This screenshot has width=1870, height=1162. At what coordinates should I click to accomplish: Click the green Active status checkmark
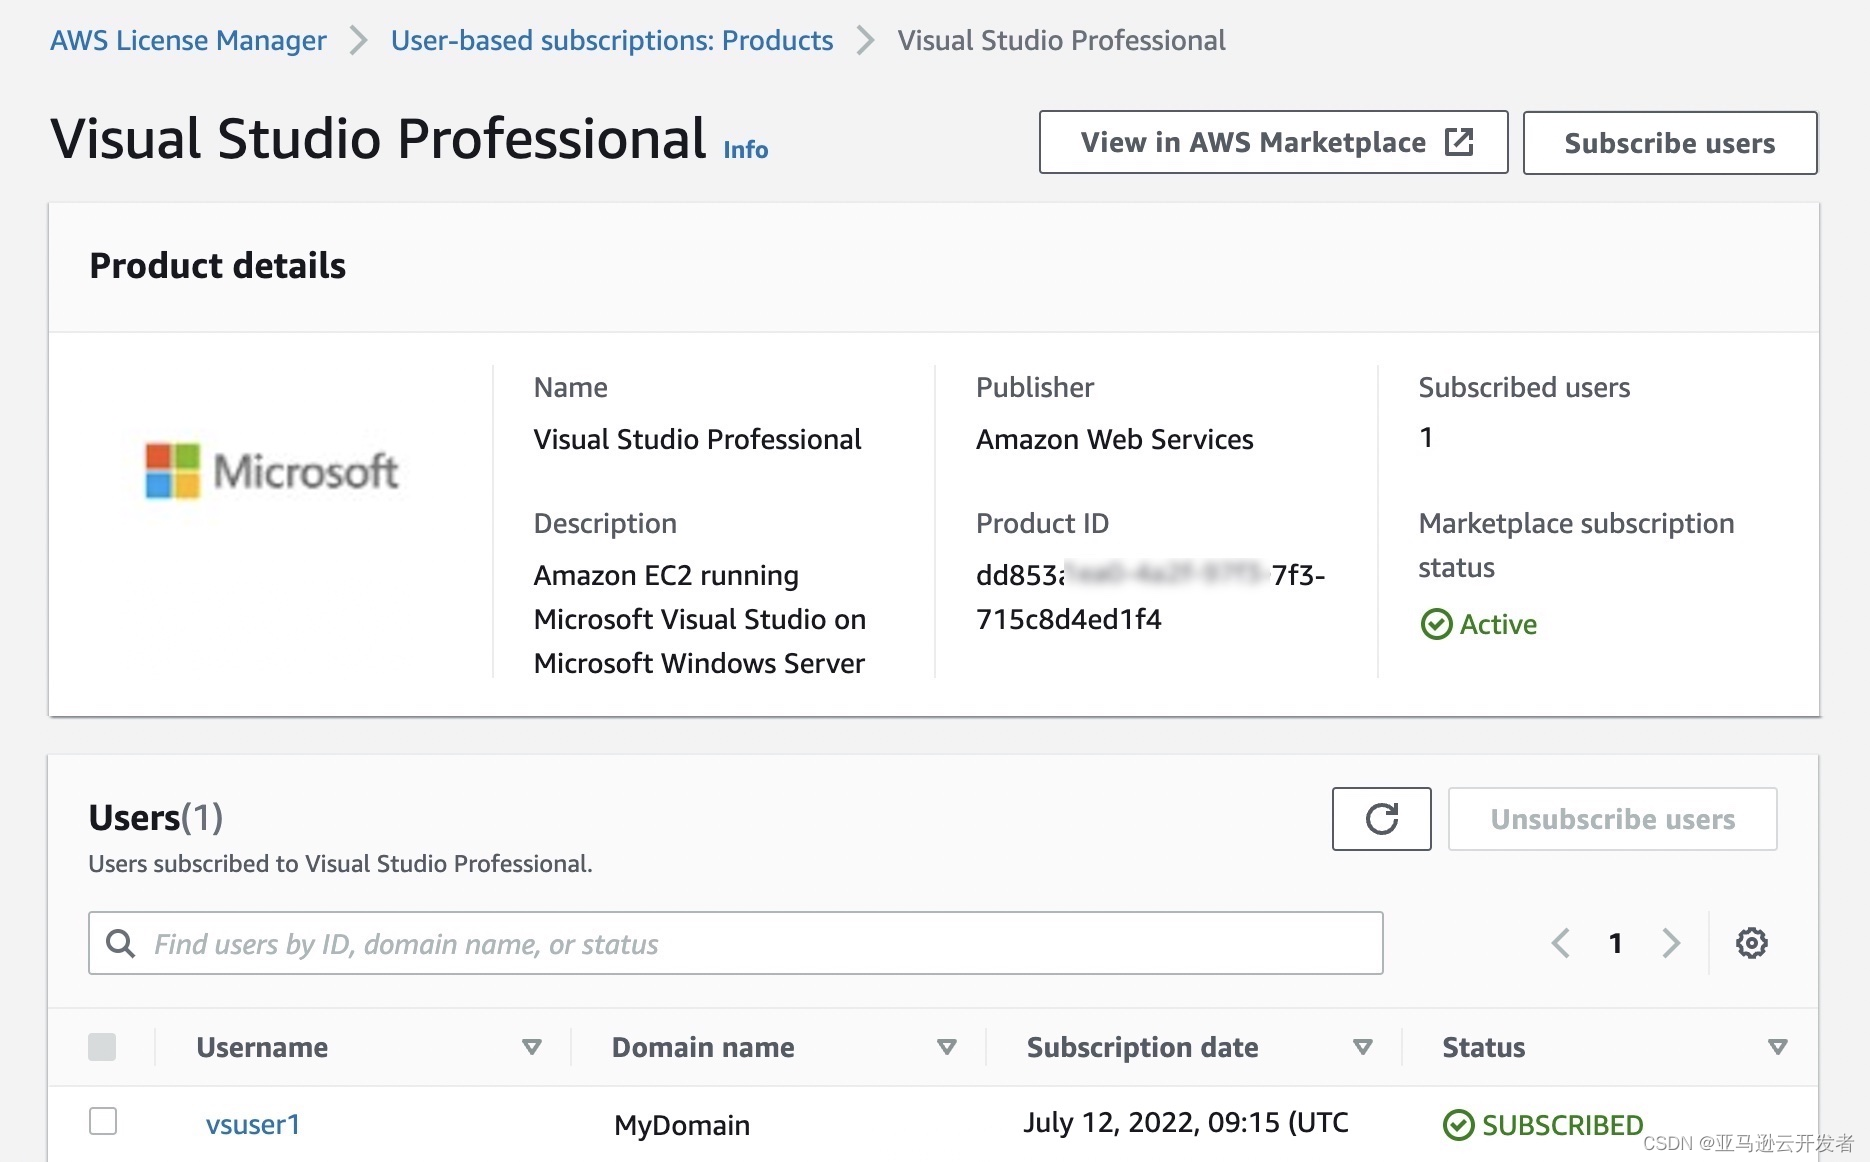click(1436, 624)
